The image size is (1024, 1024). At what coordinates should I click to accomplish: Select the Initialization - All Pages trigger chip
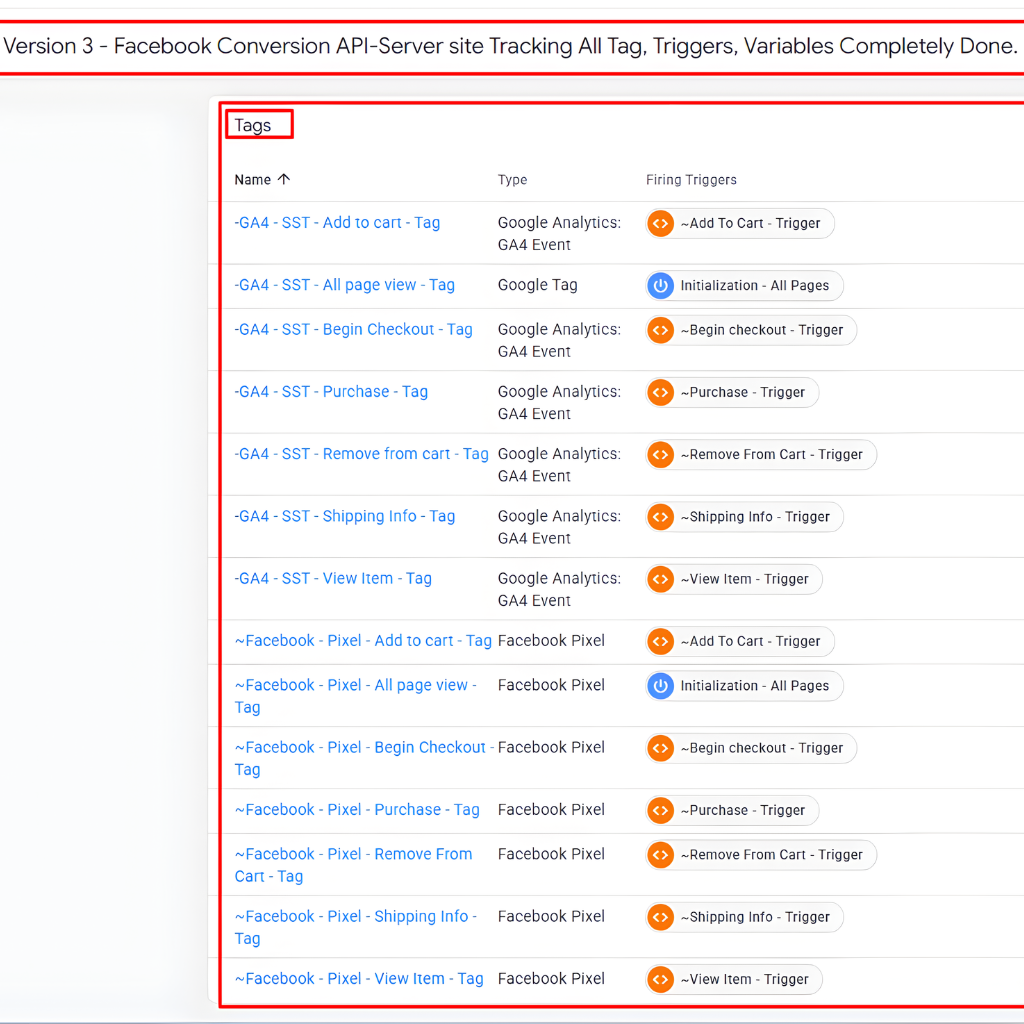743,285
